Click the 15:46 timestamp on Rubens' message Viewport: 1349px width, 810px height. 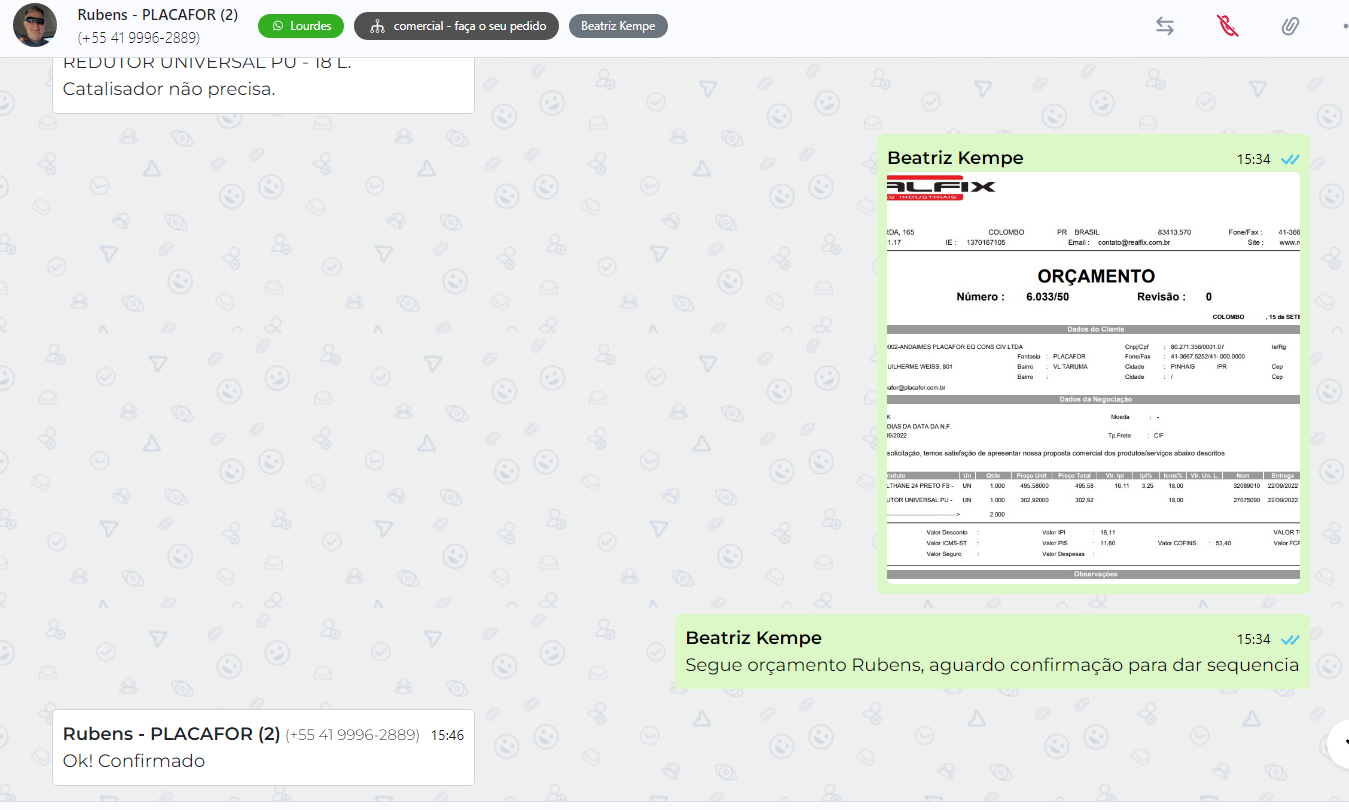coord(447,735)
